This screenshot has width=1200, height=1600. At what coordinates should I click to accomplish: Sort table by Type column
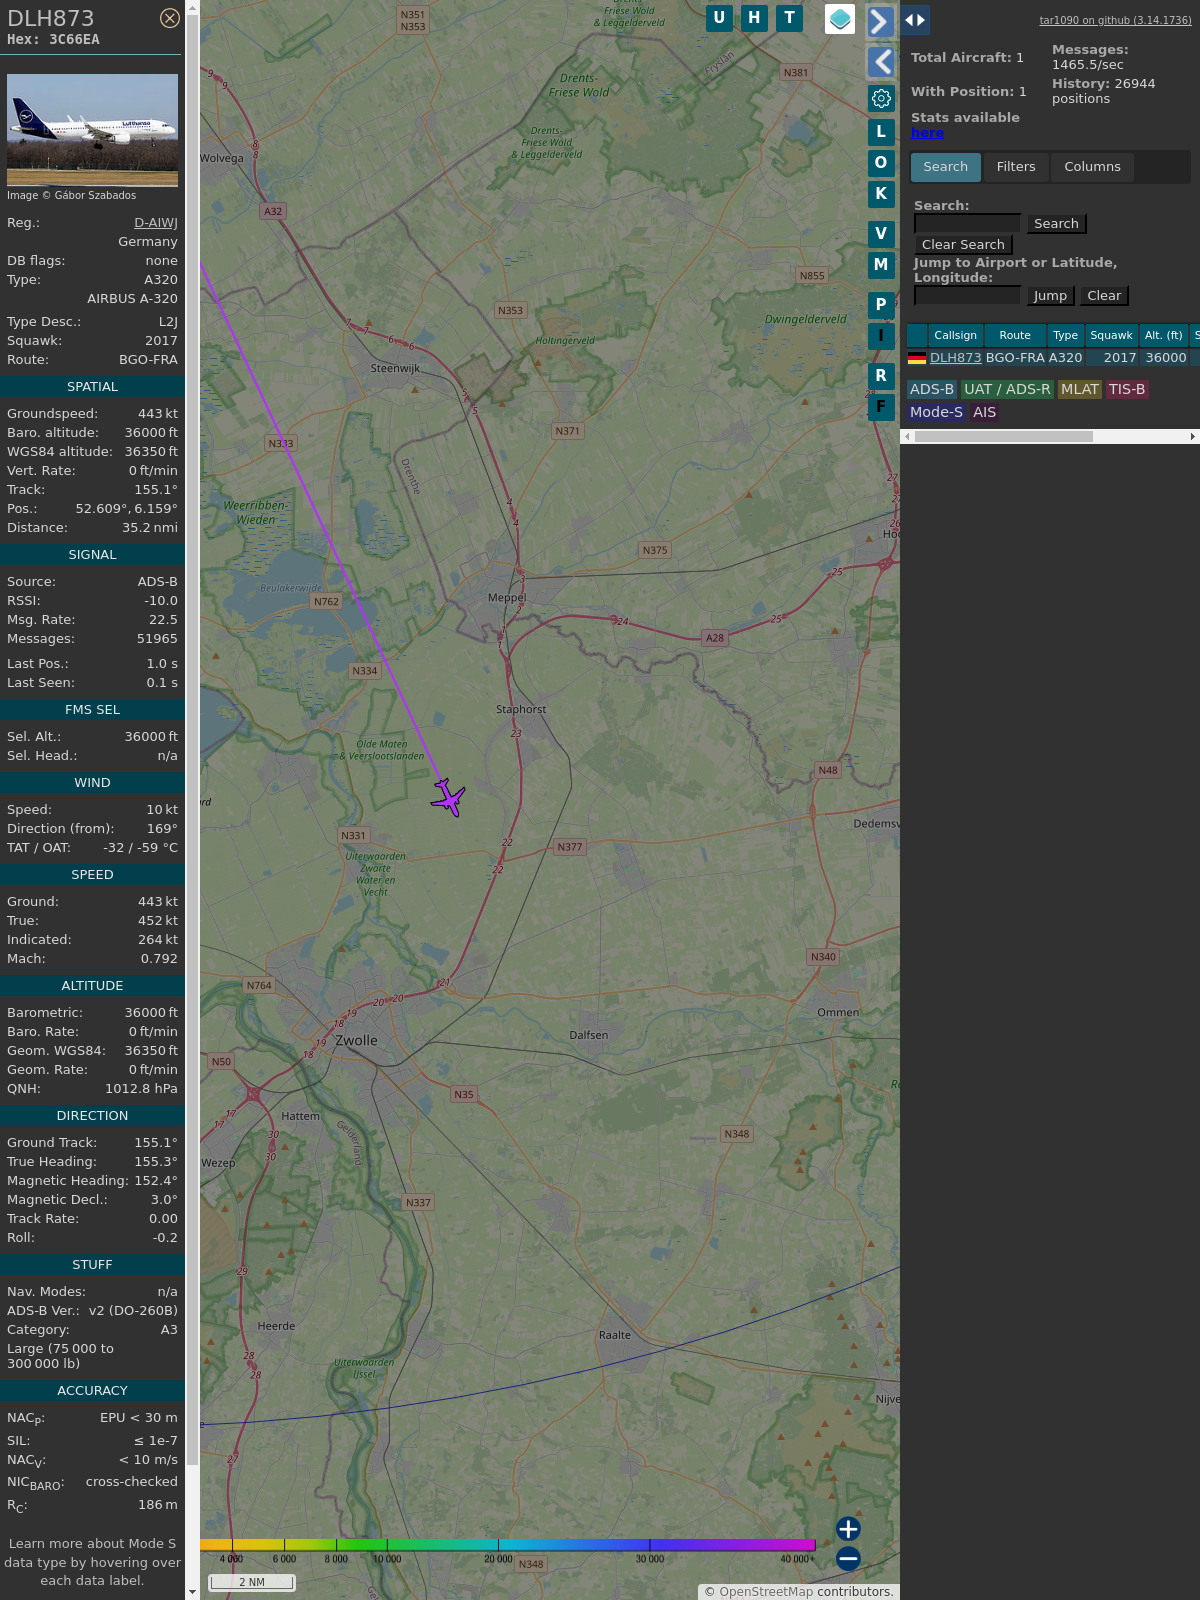click(x=1066, y=335)
